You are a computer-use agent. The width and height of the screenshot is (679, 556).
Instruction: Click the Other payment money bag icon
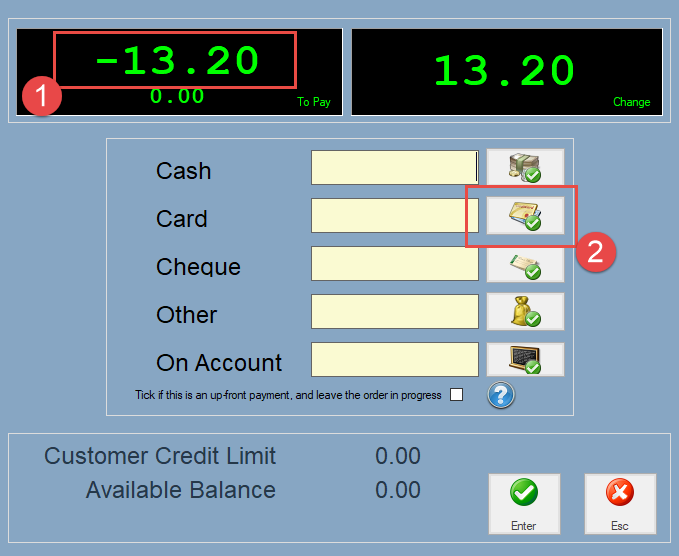click(x=525, y=311)
